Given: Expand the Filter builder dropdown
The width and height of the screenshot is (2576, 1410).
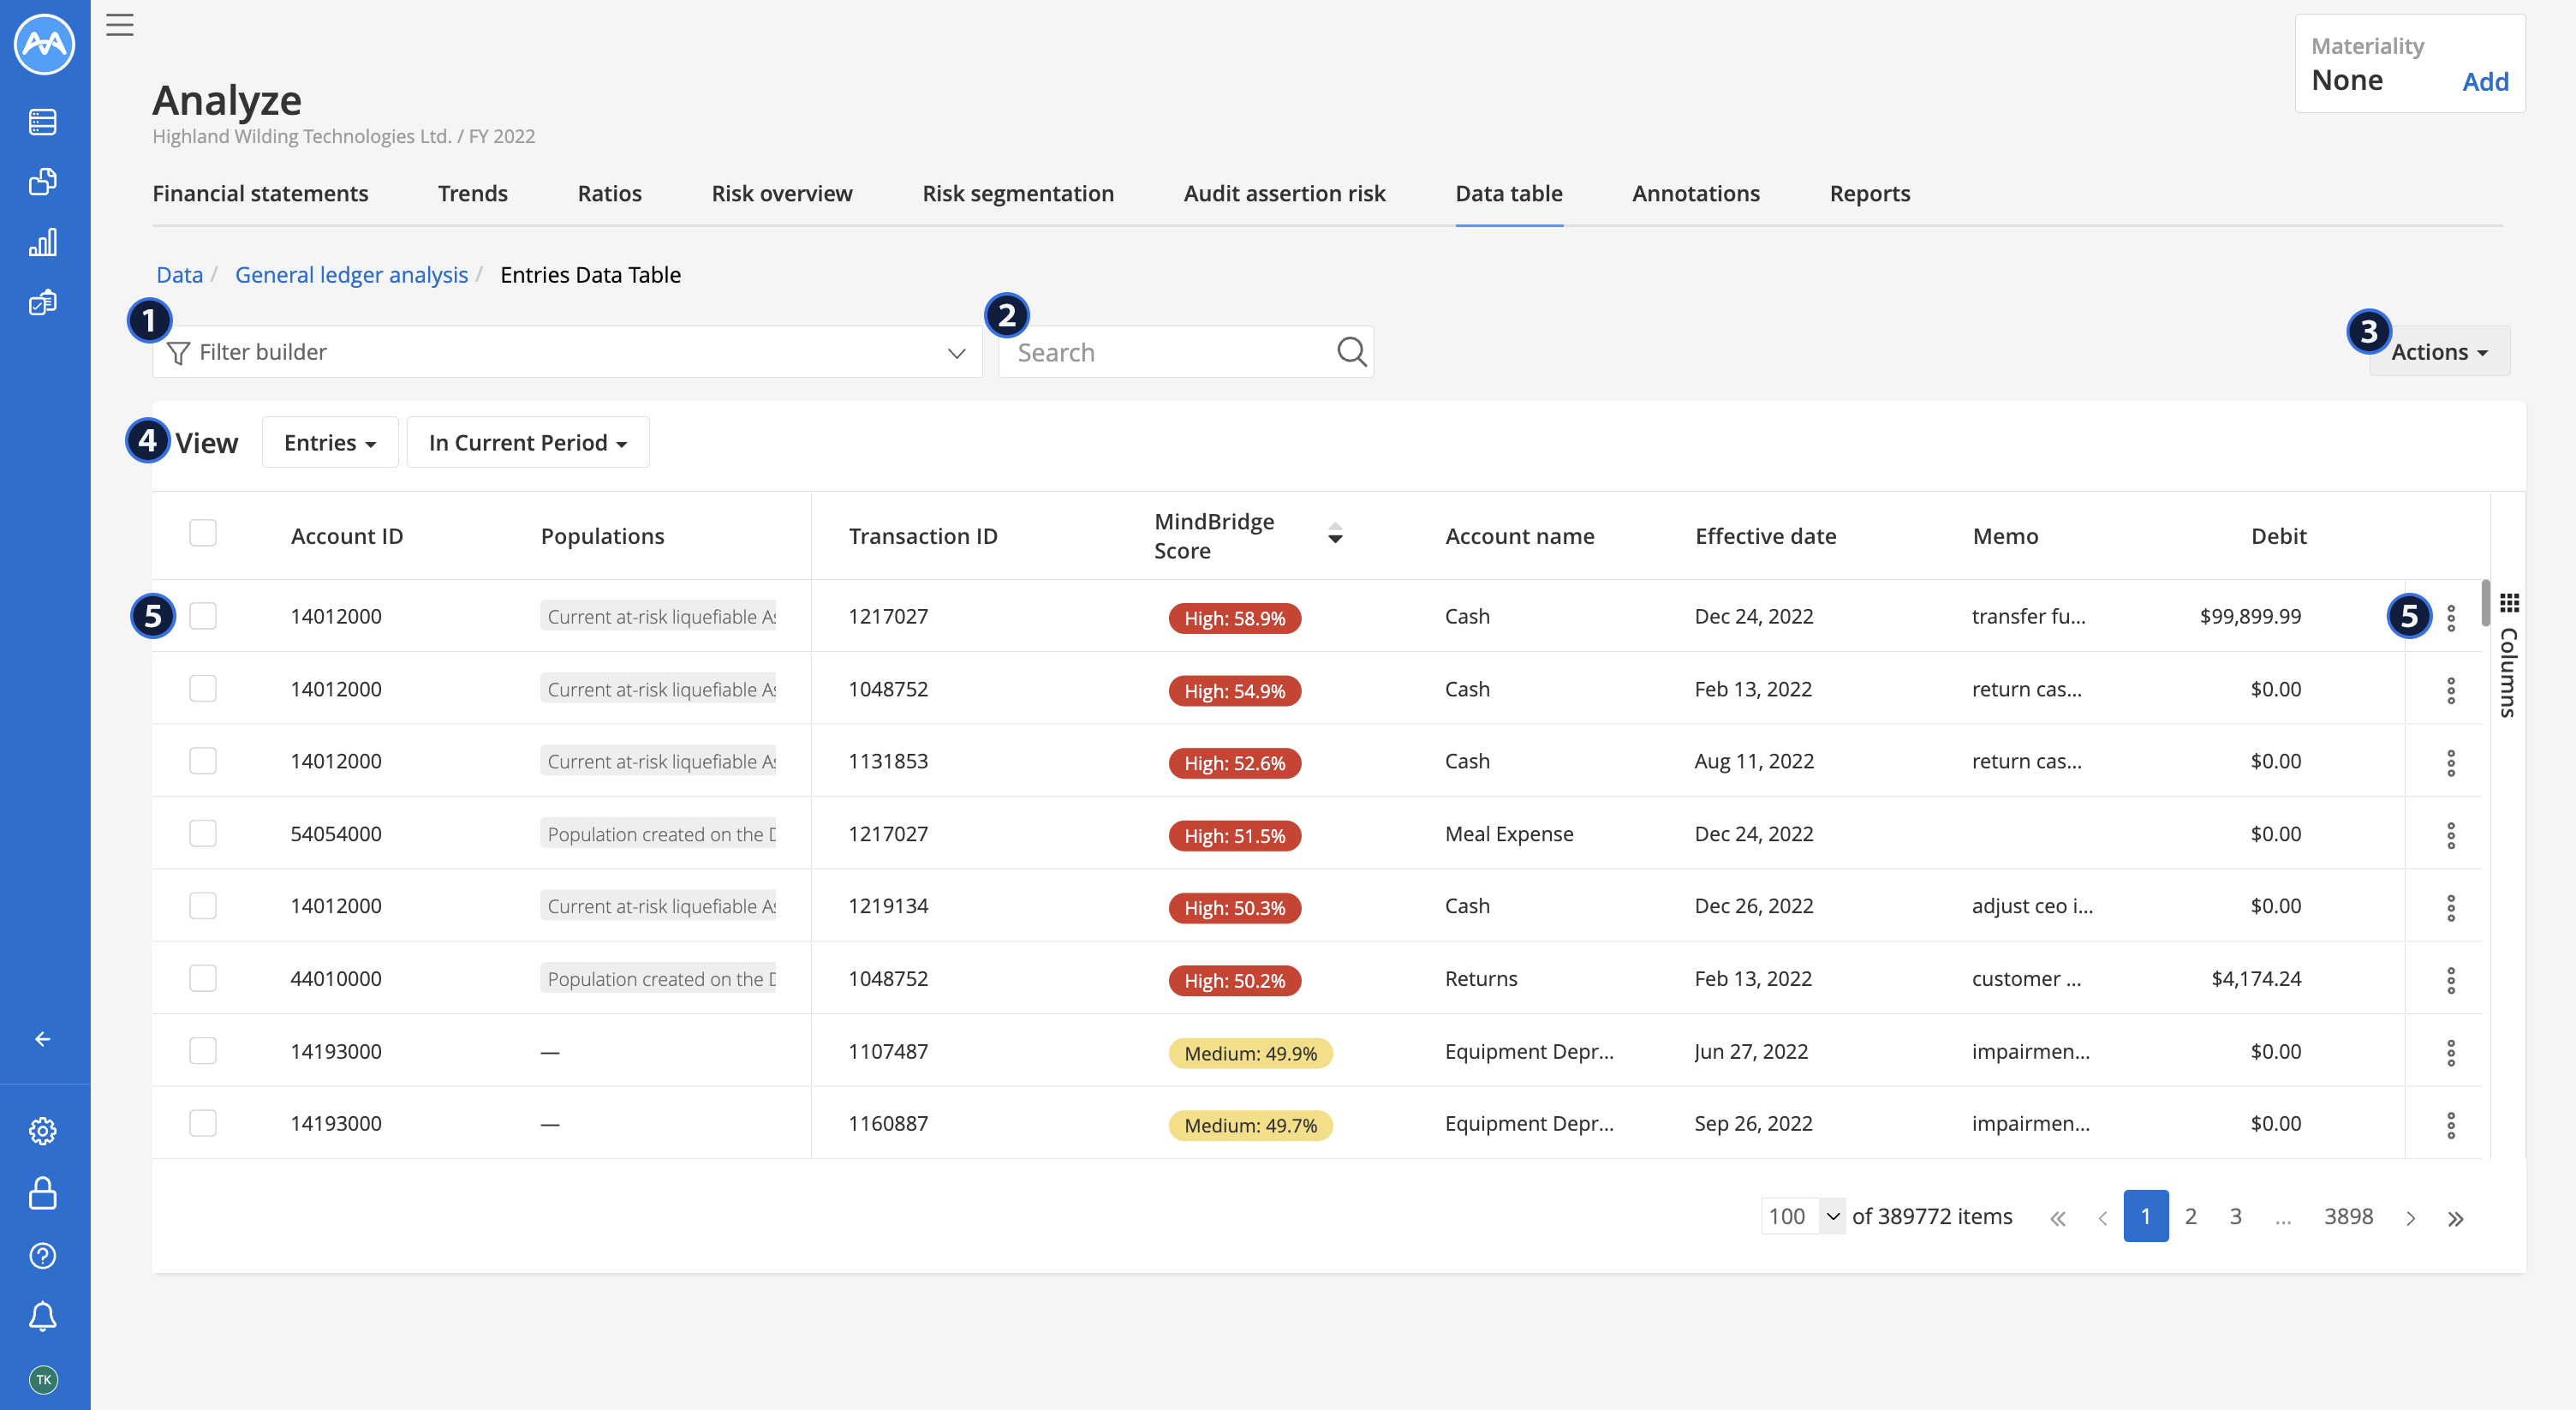Looking at the screenshot, I should tap(956, 353).
